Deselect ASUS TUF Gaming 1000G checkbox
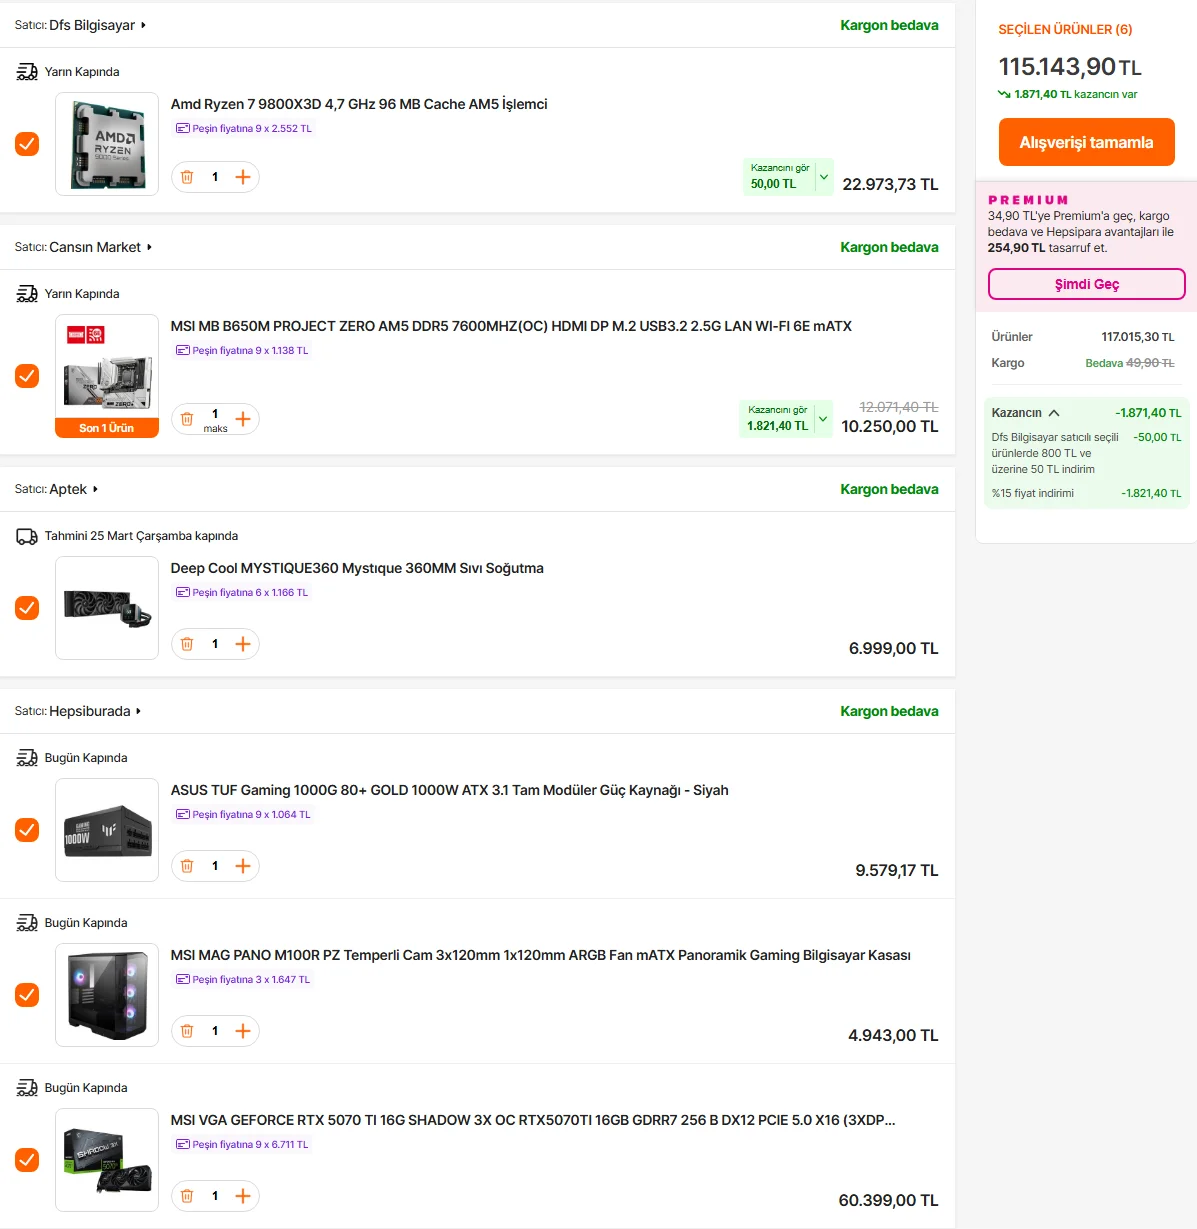Screen dimensions: 1197x1229 coord(27,830)
